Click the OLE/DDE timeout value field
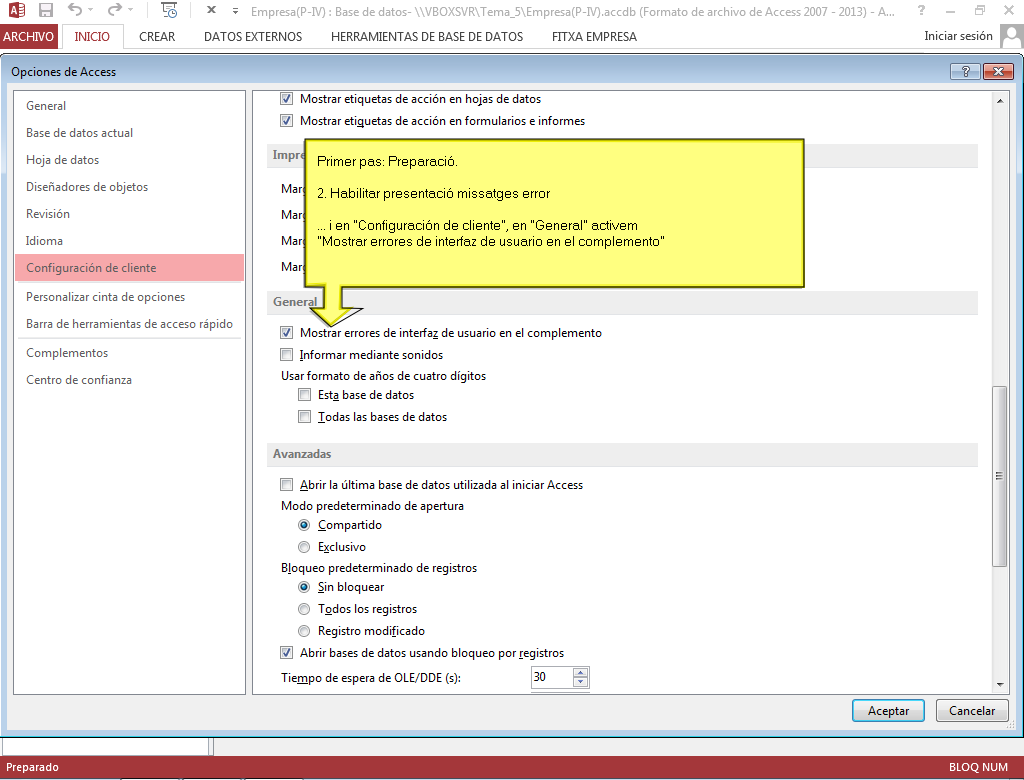Viewport: 1024px width, 780px height. (x=552, y=677)
